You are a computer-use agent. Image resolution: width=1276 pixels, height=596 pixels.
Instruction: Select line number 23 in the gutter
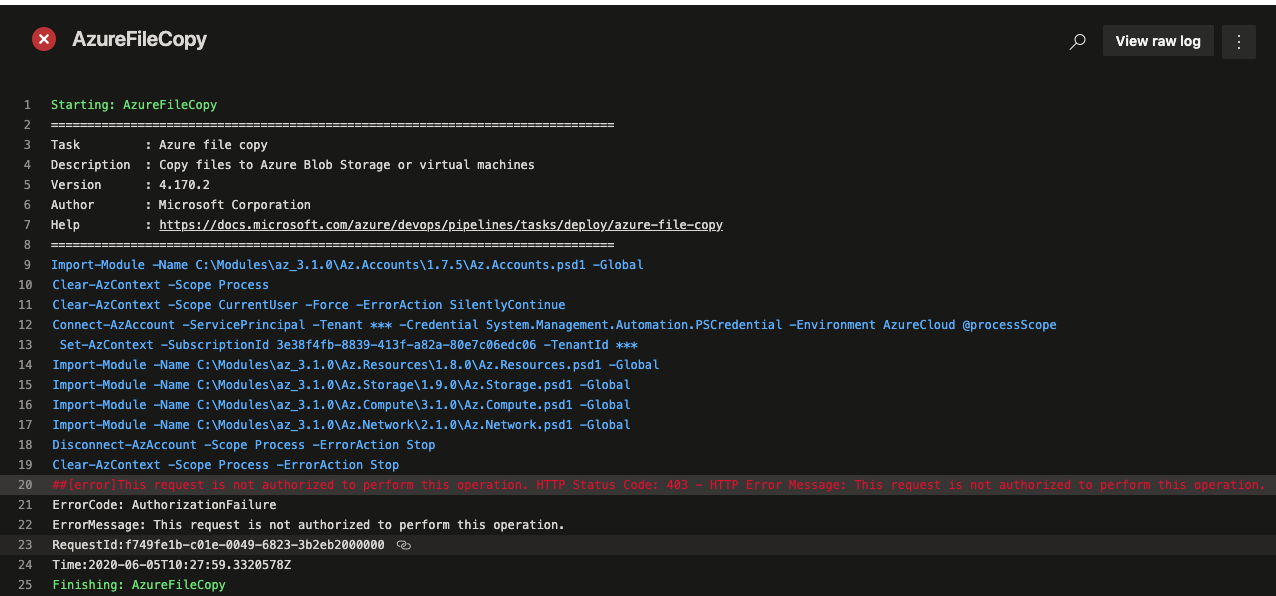coord(27,545)
